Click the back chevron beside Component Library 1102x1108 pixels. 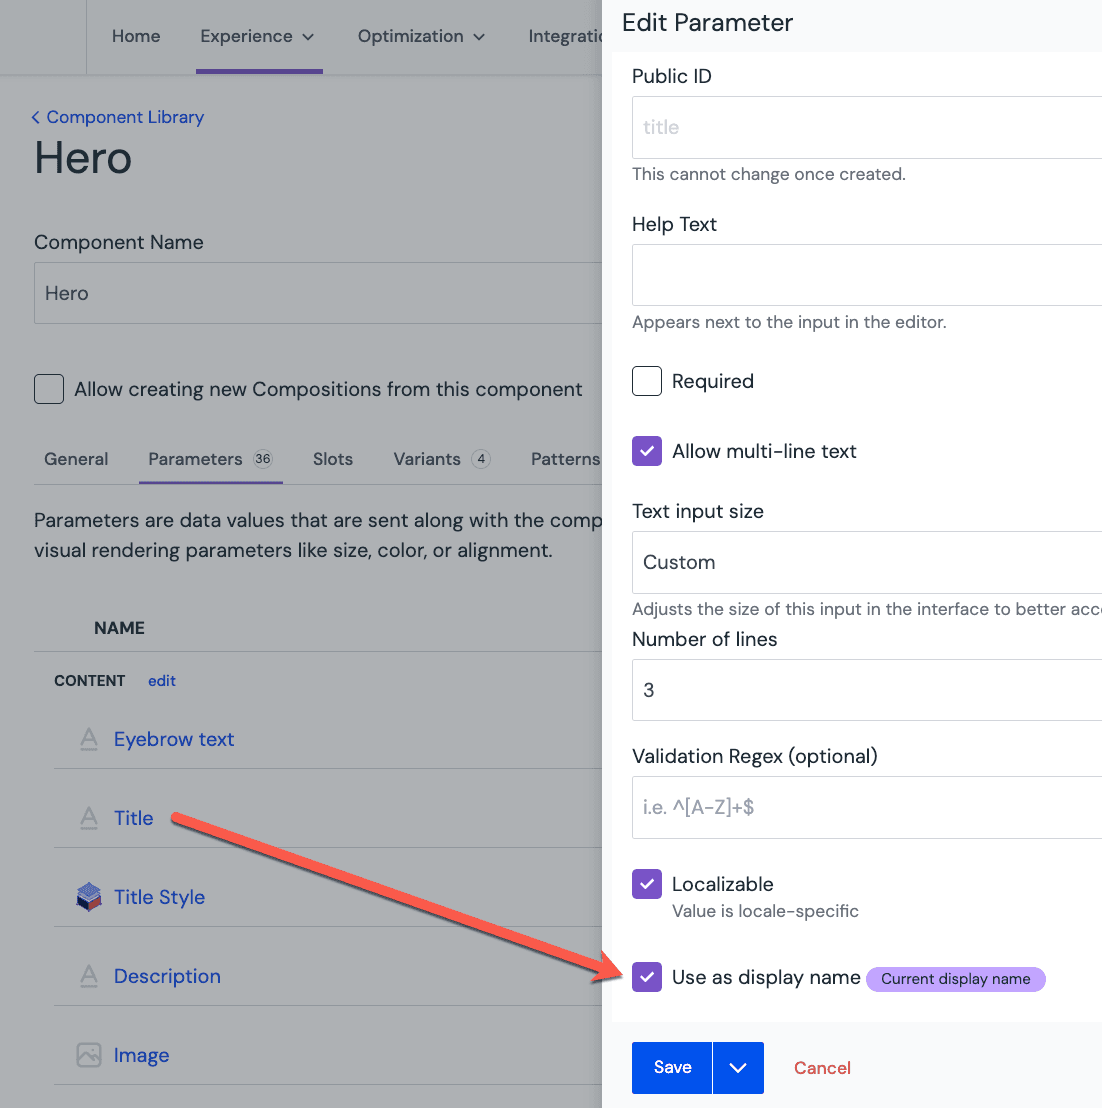click(x=36, y=118)
